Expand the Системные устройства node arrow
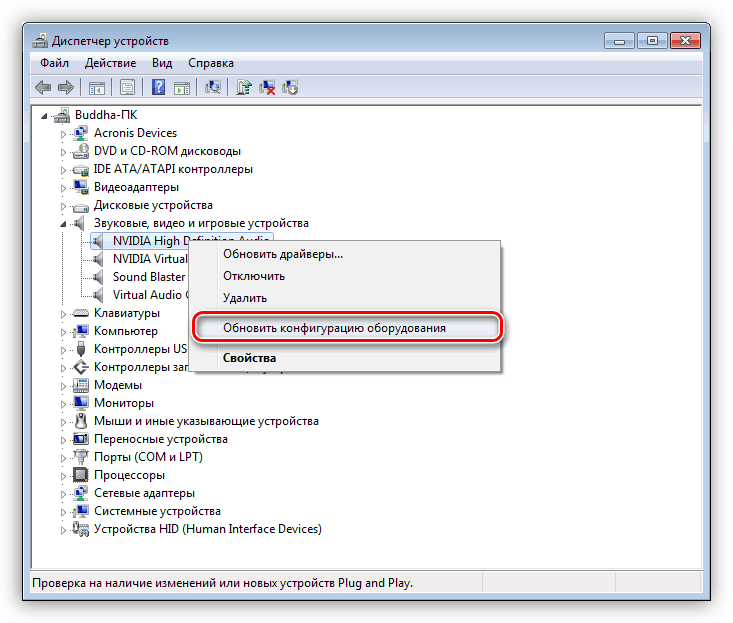Image resolution: width=733 pixels, height=623 pixels. point(63,512)
